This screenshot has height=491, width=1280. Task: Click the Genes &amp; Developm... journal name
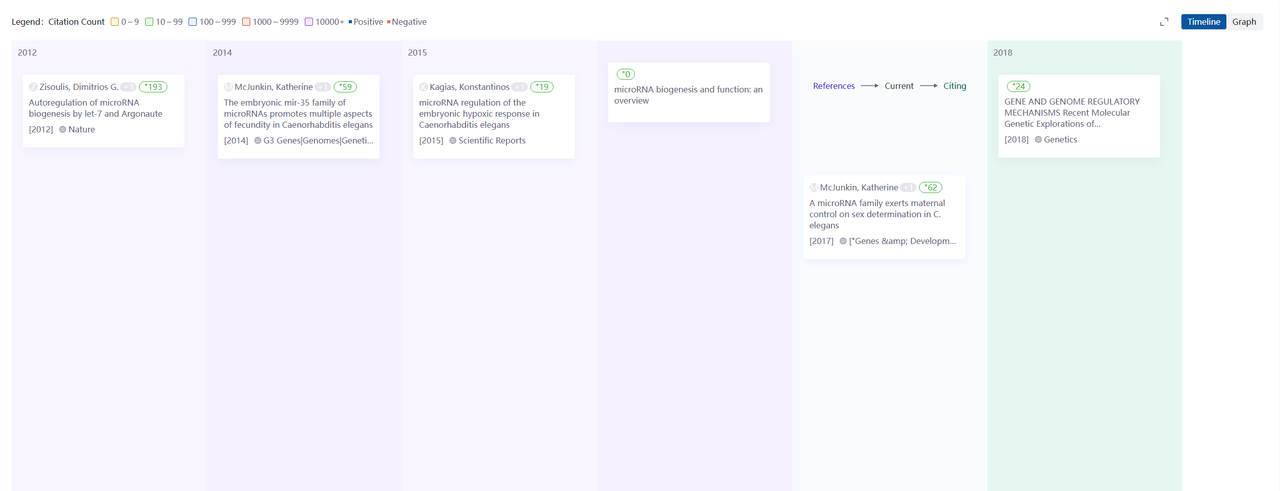pyautogui.click(x=903, y=241)
